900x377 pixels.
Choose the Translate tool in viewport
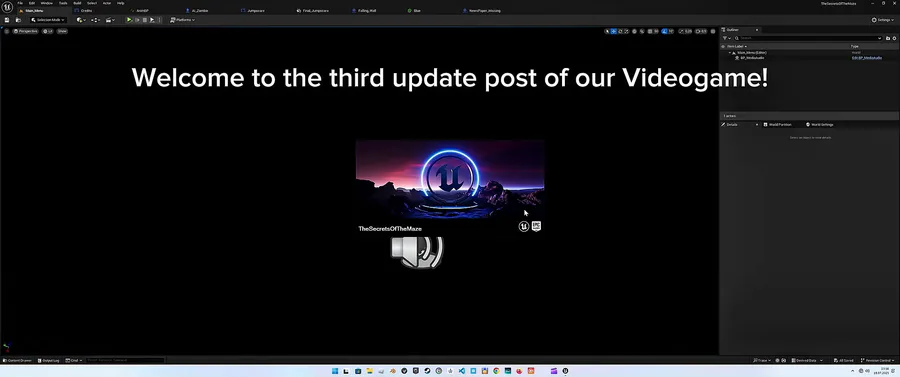click(614, 32)
